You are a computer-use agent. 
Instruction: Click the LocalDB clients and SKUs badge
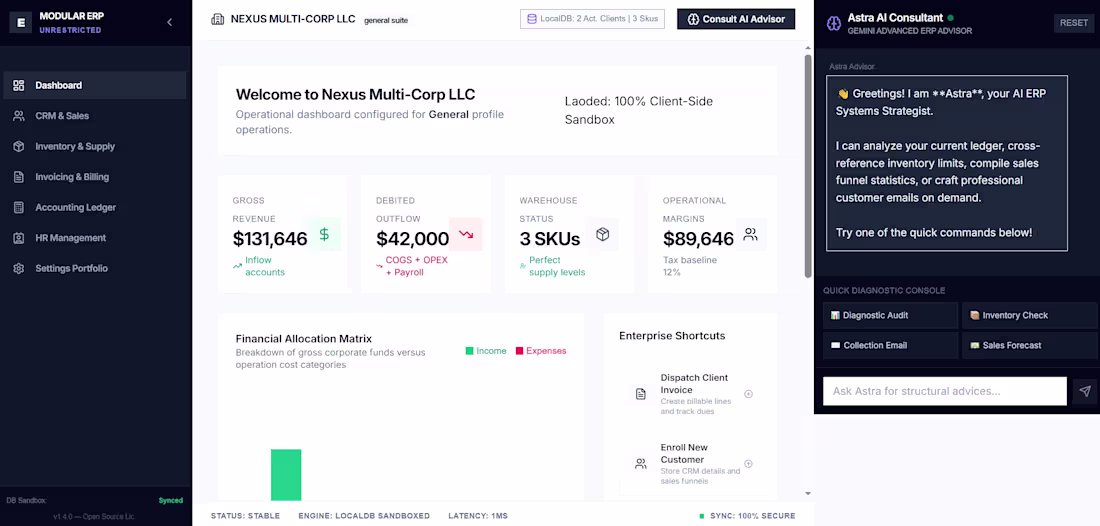pos(592,19)
